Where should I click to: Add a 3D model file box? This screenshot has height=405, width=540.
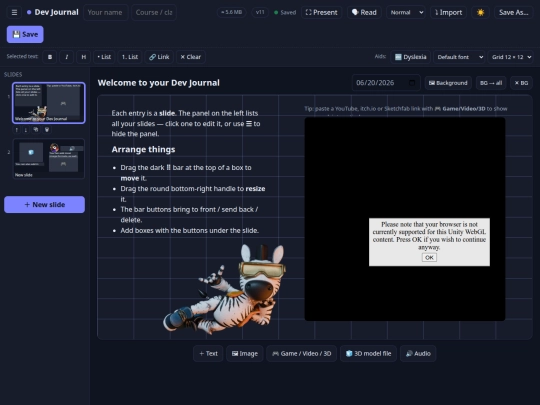368,354
